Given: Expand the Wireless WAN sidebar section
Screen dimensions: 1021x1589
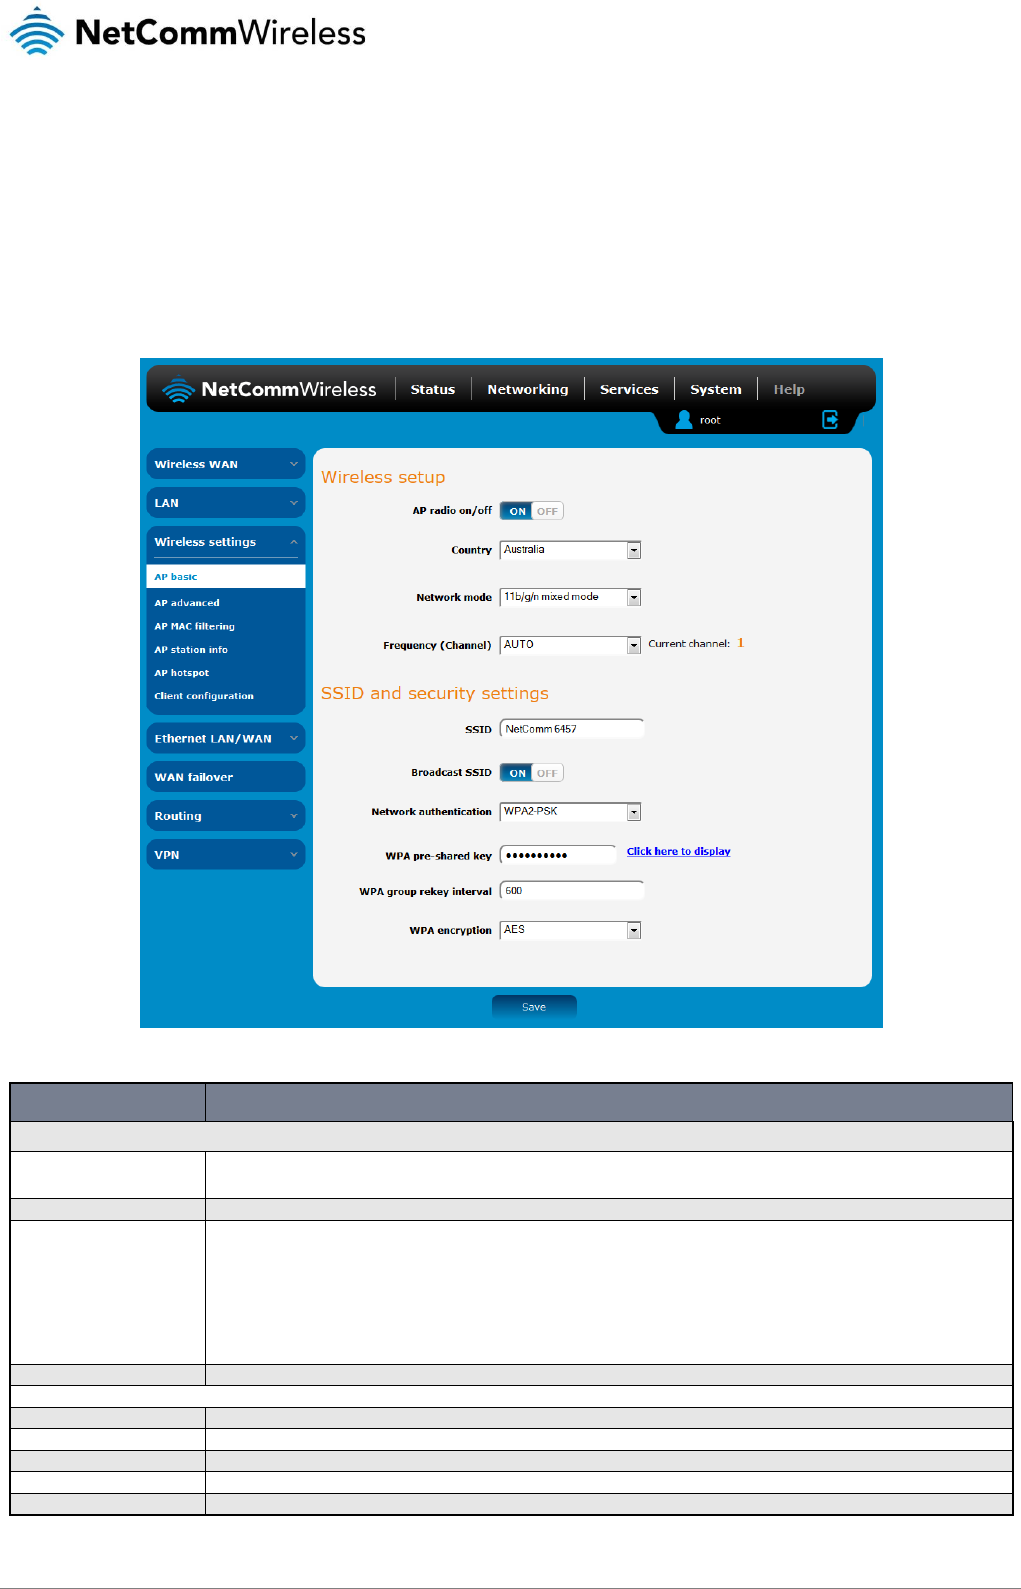Looking at the screenshot, I should pyautogui.click(x=226, y=464).
